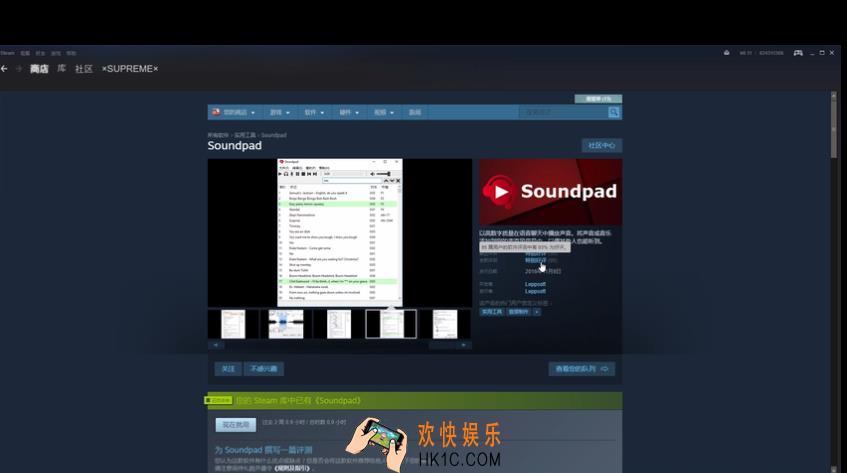Open the 社区中心 (Community Hub) button
This screenshot has height=473, width=847.
[x=602, y=146]
